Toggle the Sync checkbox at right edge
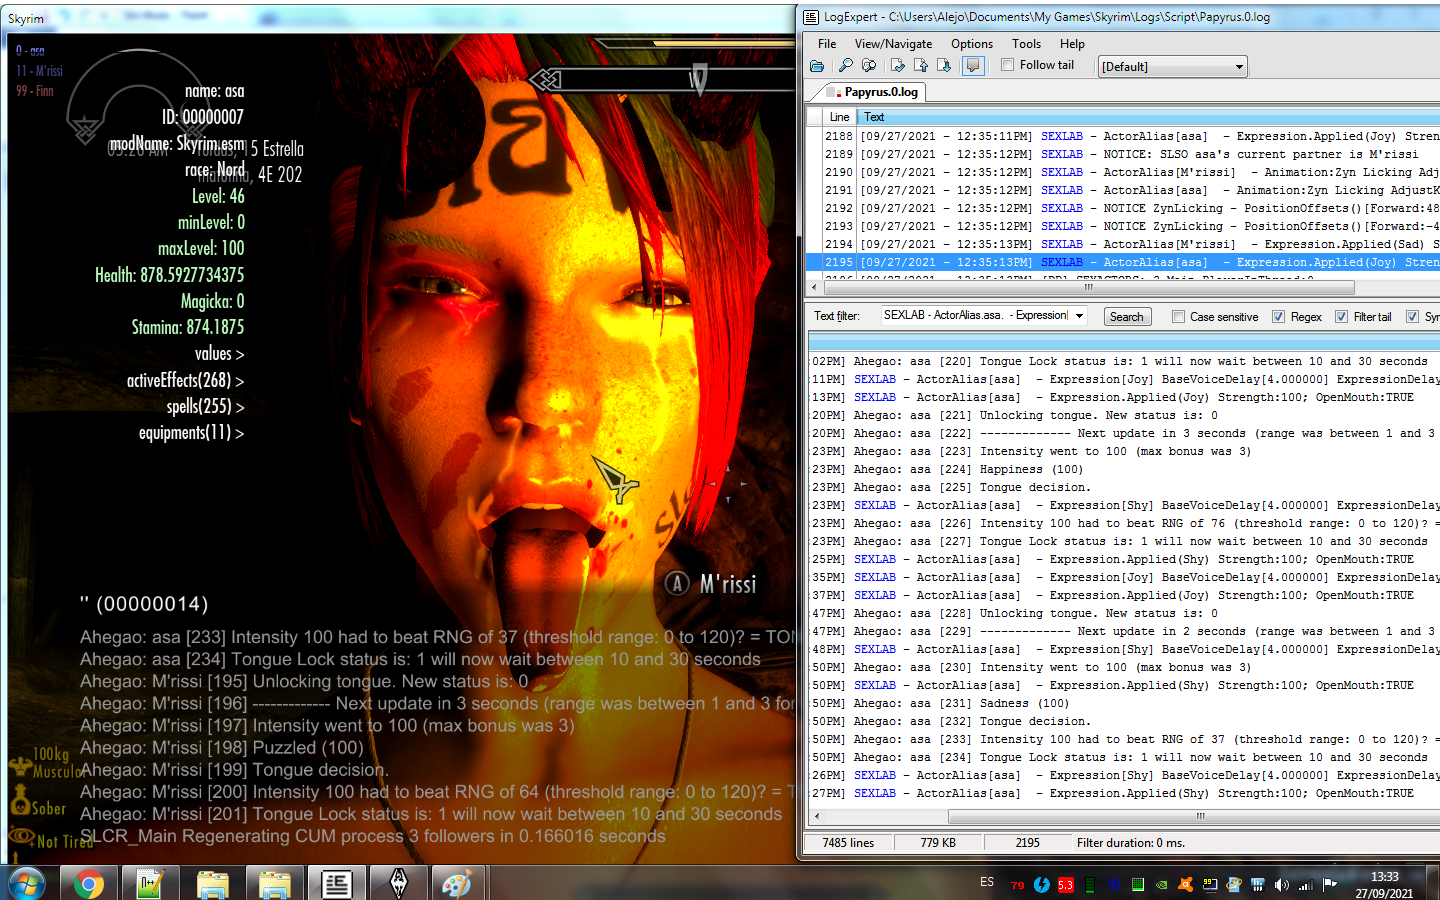1440x900 pixels. click(x=1412, y=317)
